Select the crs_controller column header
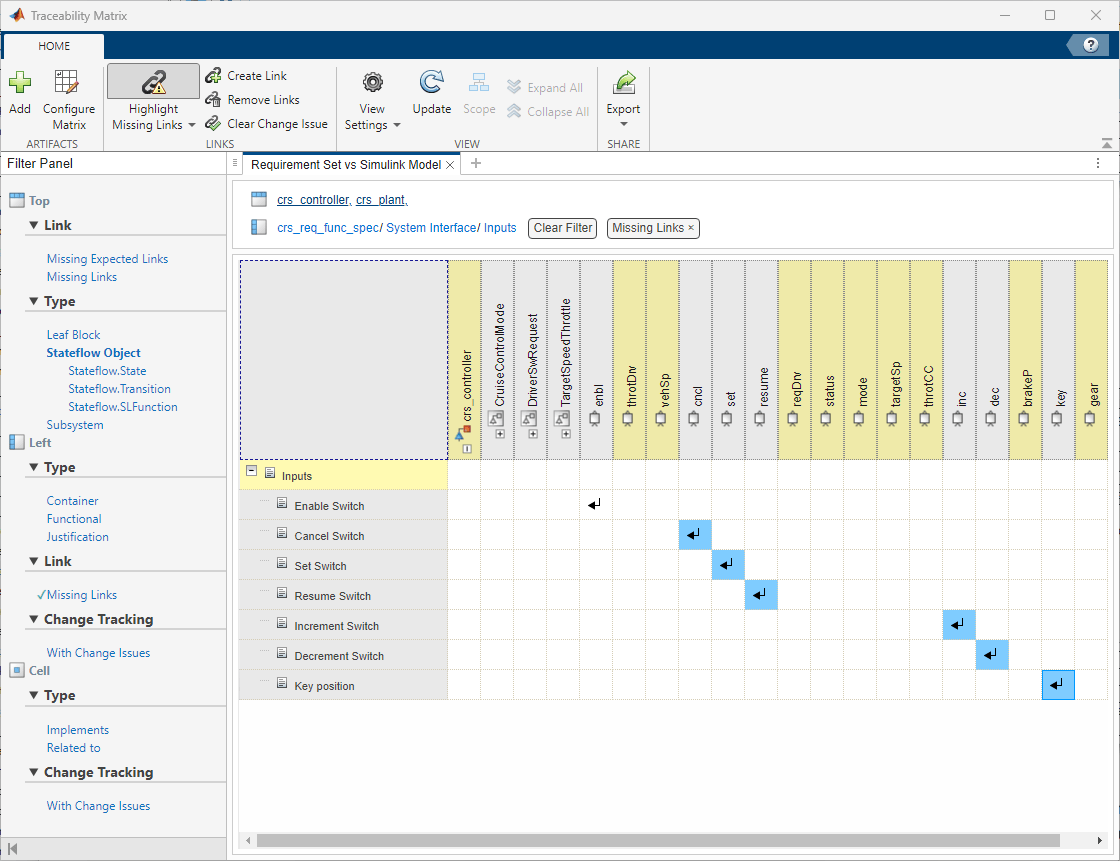 pyautogui.click(x=465, y=360)
